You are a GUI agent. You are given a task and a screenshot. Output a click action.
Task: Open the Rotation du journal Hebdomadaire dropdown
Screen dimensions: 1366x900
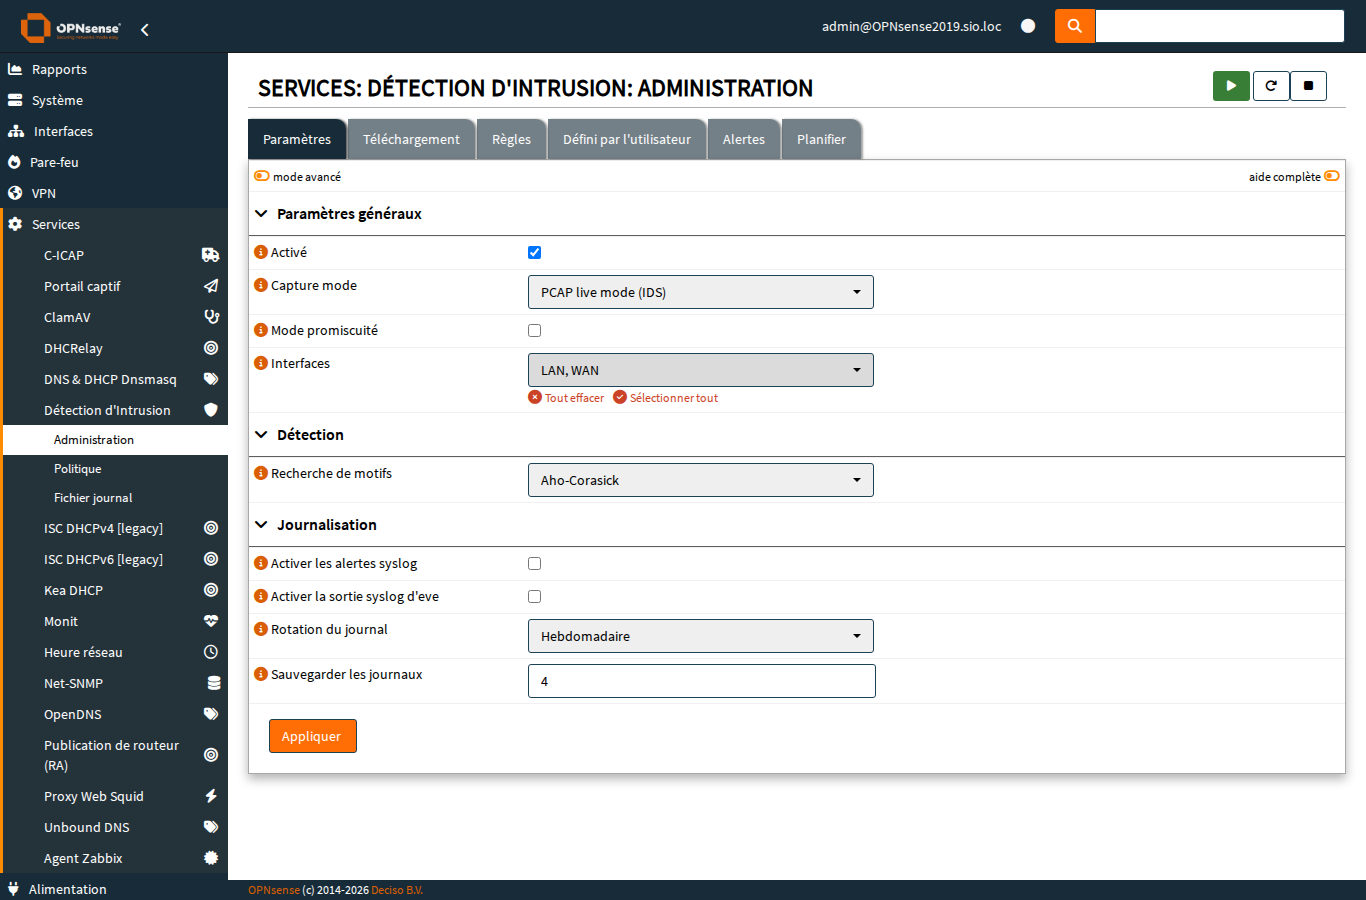(x=701, y=636)
